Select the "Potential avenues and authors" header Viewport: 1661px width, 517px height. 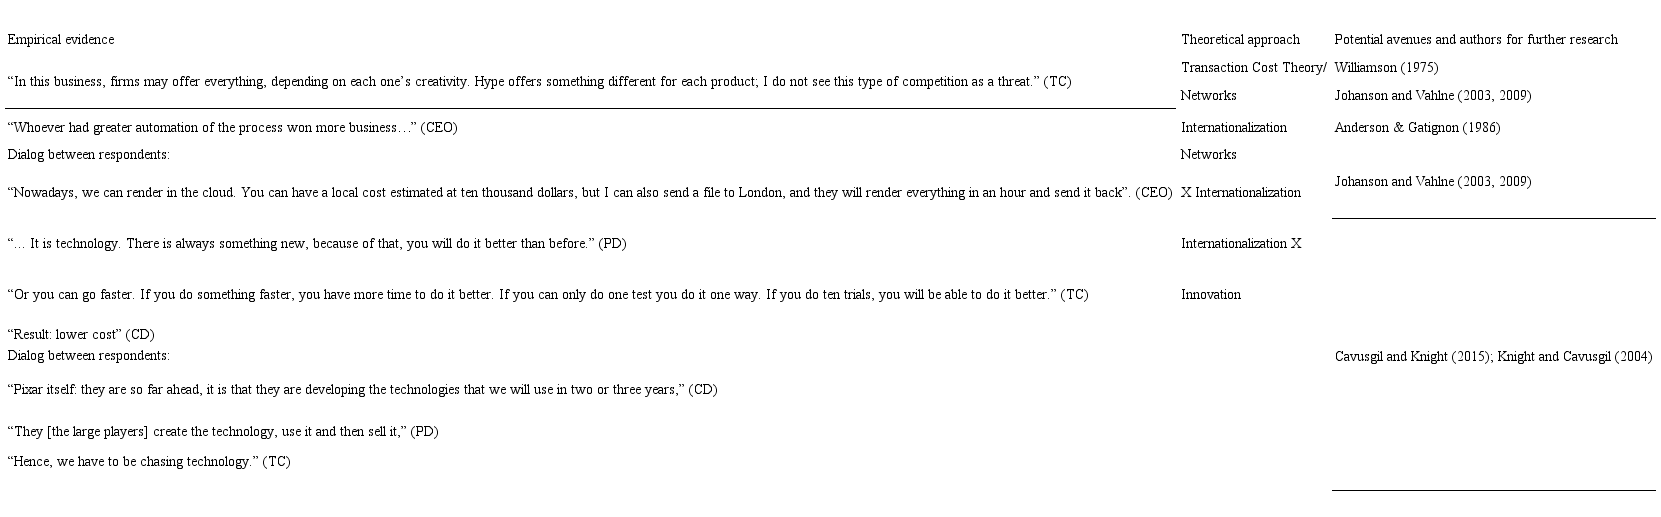coord(1475,40)
